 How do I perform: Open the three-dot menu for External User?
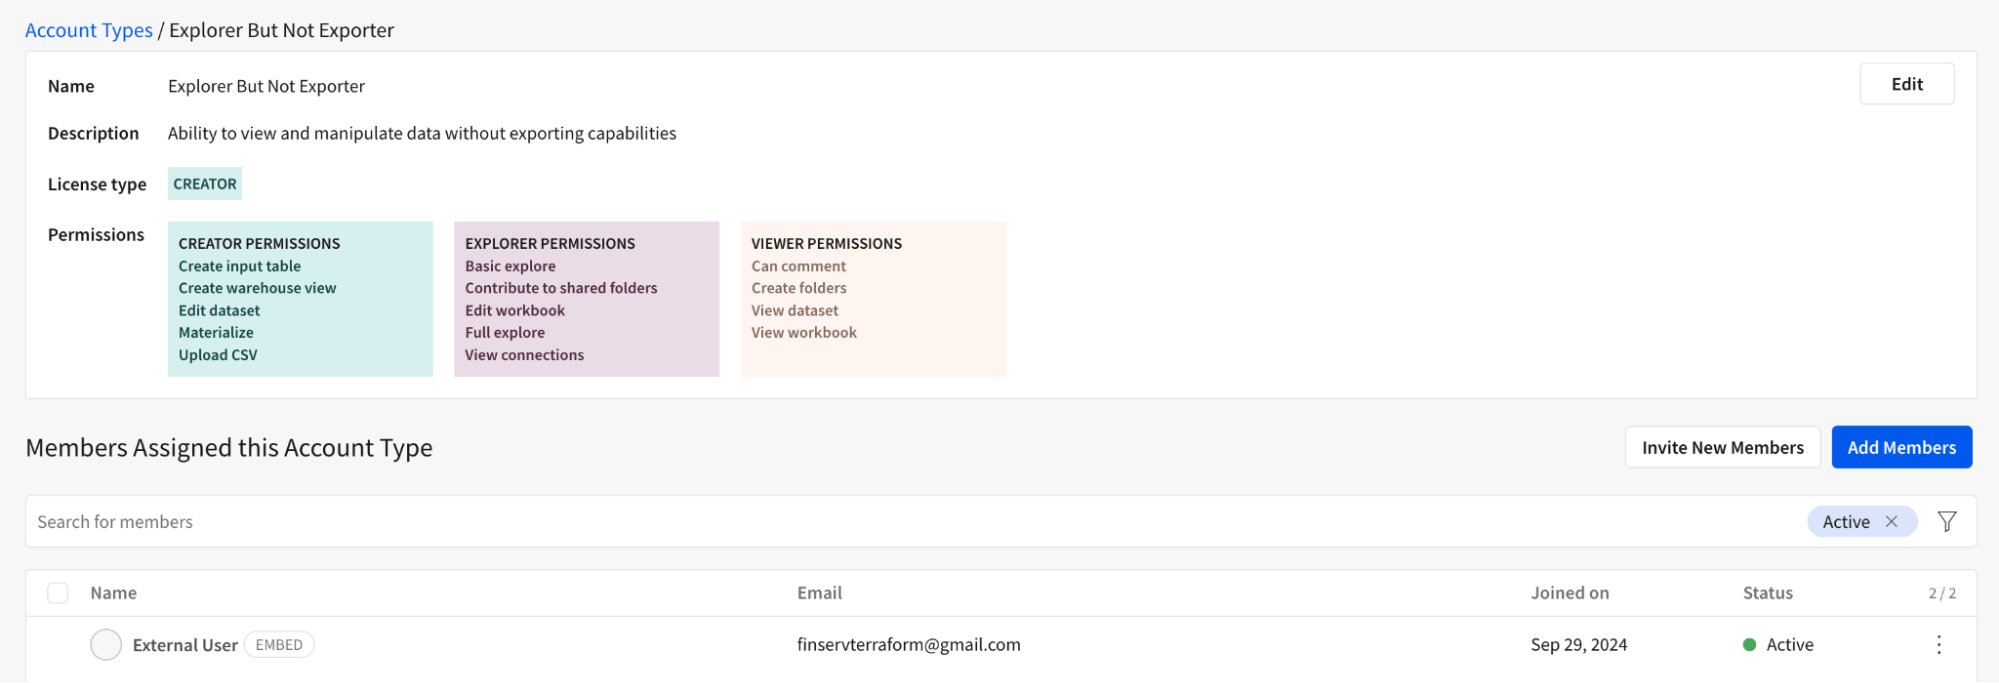pos(1938,645)
